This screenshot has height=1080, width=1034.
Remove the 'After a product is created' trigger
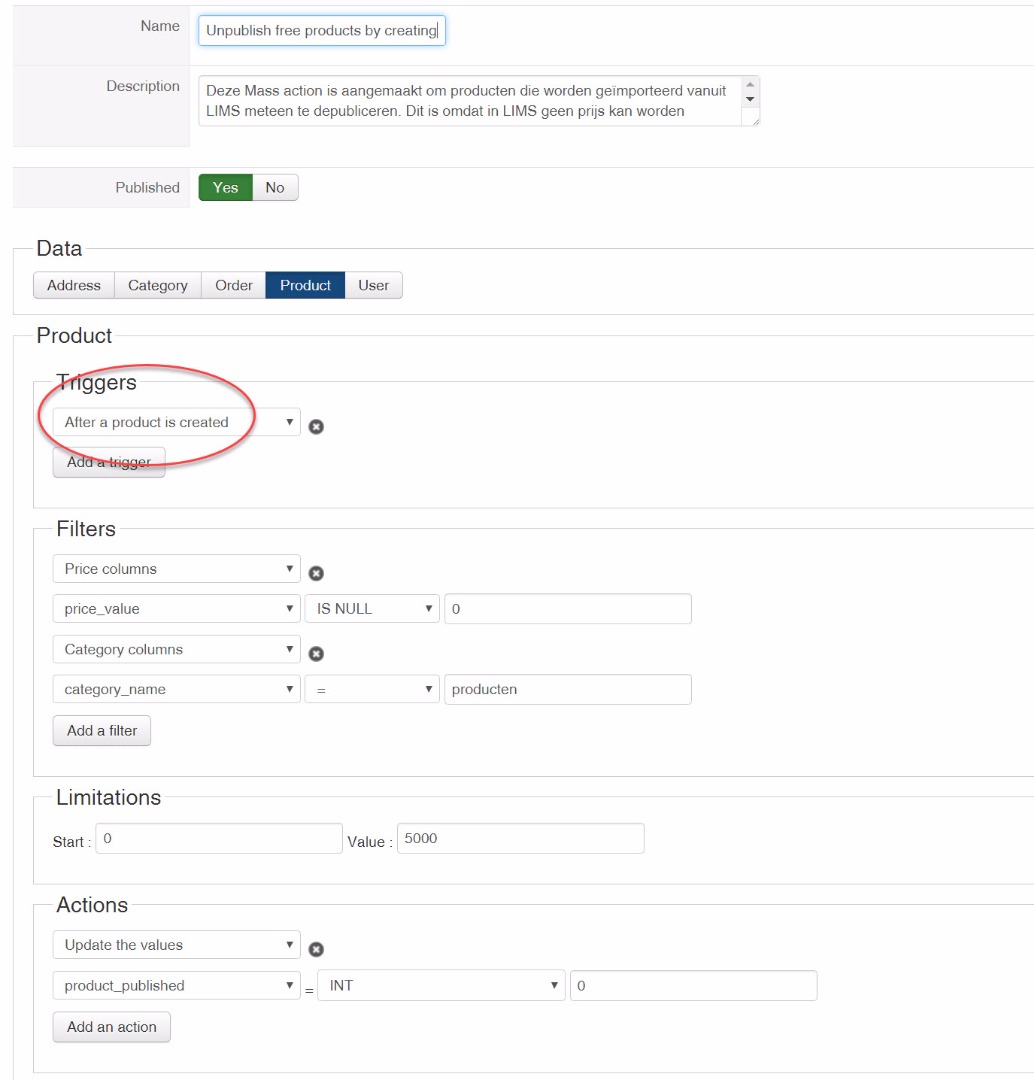[x=316, y=427]
